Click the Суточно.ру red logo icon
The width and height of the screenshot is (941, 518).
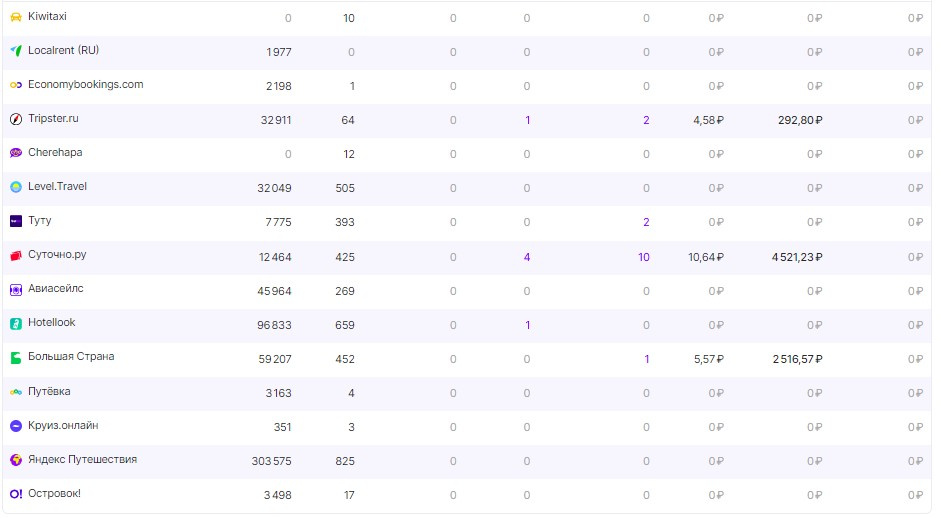click(x=16, y=256)
